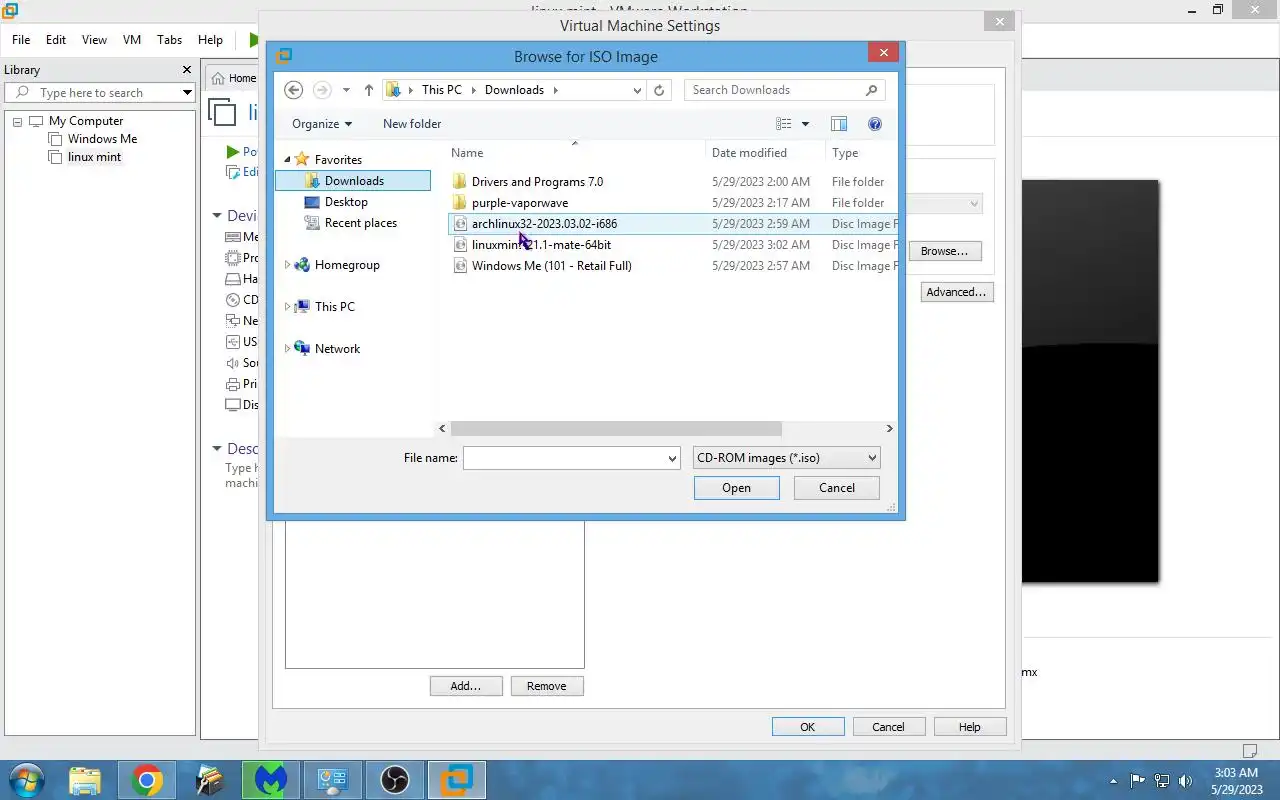Select Windows Me (101 - Retail Full) ISO
Image resolution: width=1280 pixels, height=800 pixels.
pos(672,266)
